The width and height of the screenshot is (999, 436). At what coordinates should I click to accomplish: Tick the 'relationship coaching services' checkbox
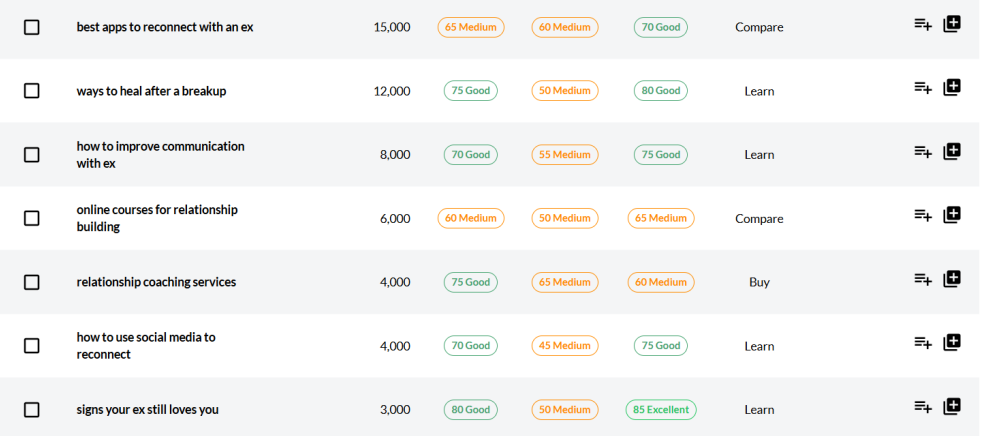tap(32, 282)
